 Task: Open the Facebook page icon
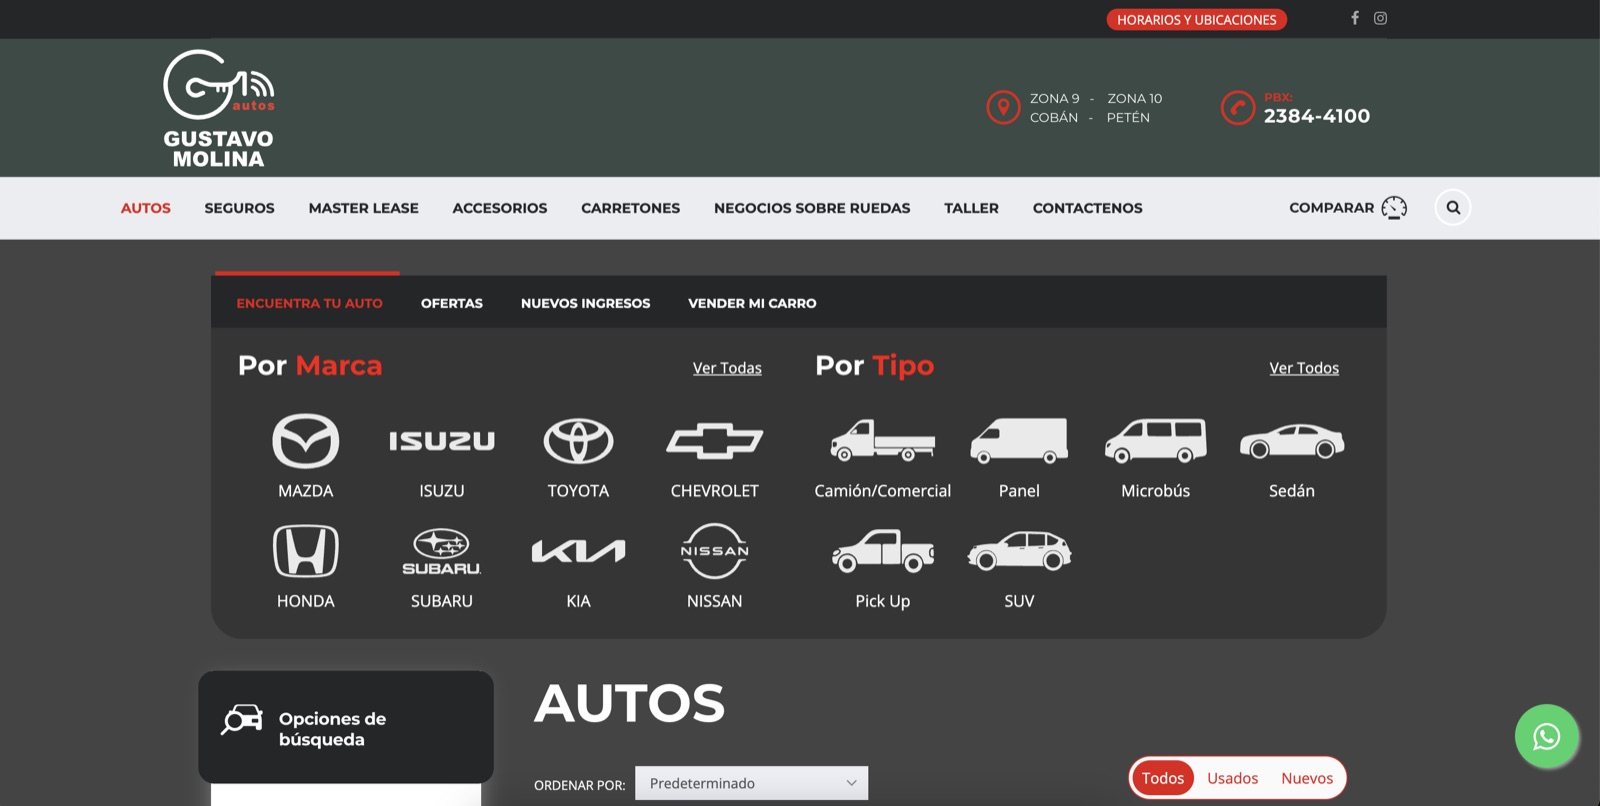click(1355, 18)
